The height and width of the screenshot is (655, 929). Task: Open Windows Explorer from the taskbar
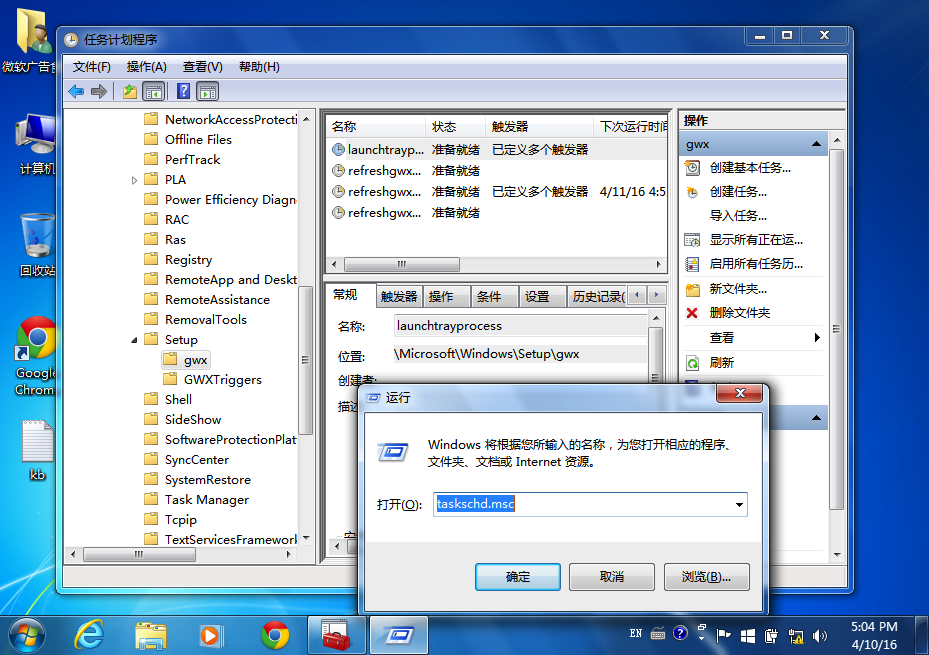(150, 636)
